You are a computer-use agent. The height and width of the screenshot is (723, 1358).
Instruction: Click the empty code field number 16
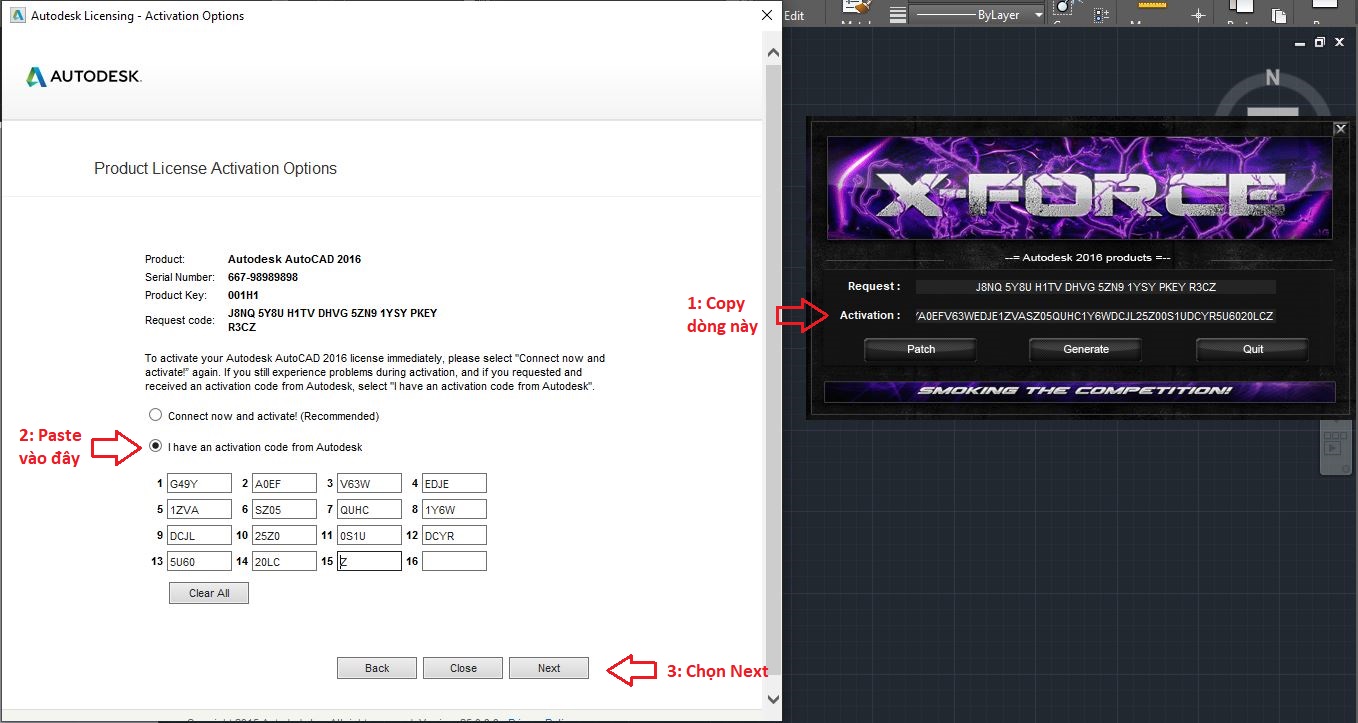(x=454, y=561)
